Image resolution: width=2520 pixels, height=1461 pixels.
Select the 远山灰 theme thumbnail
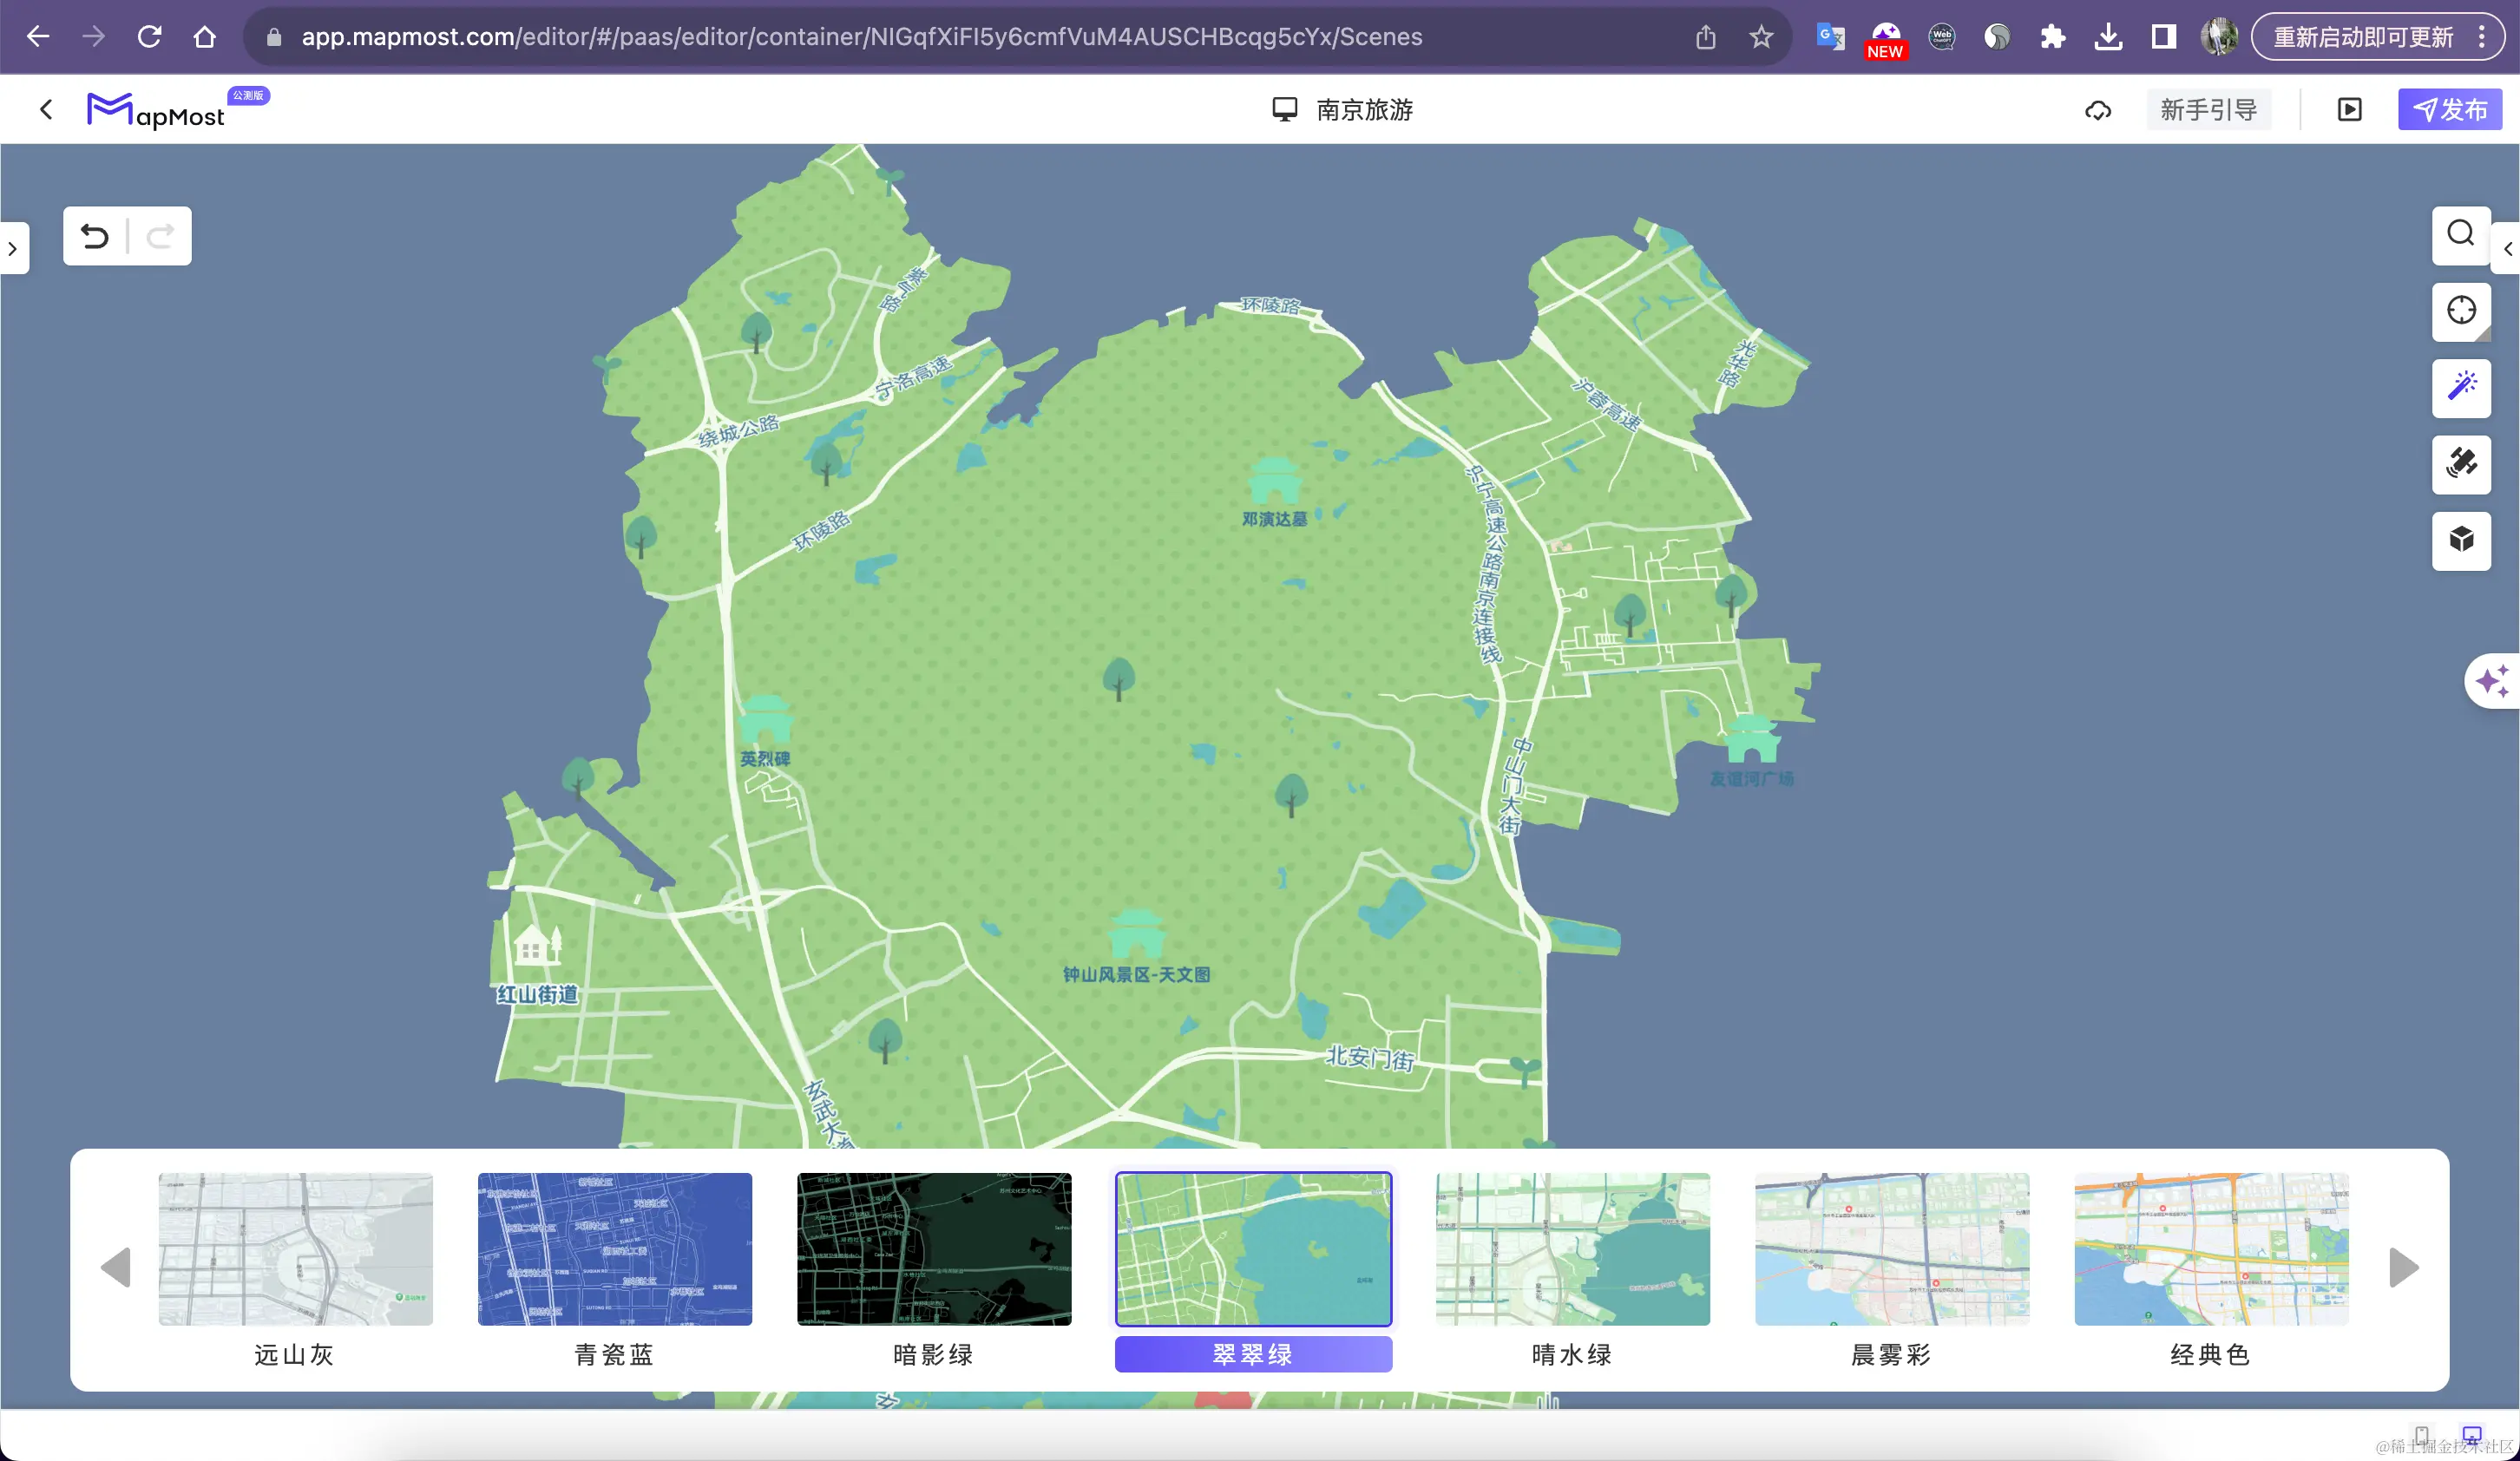point(296,1249)
